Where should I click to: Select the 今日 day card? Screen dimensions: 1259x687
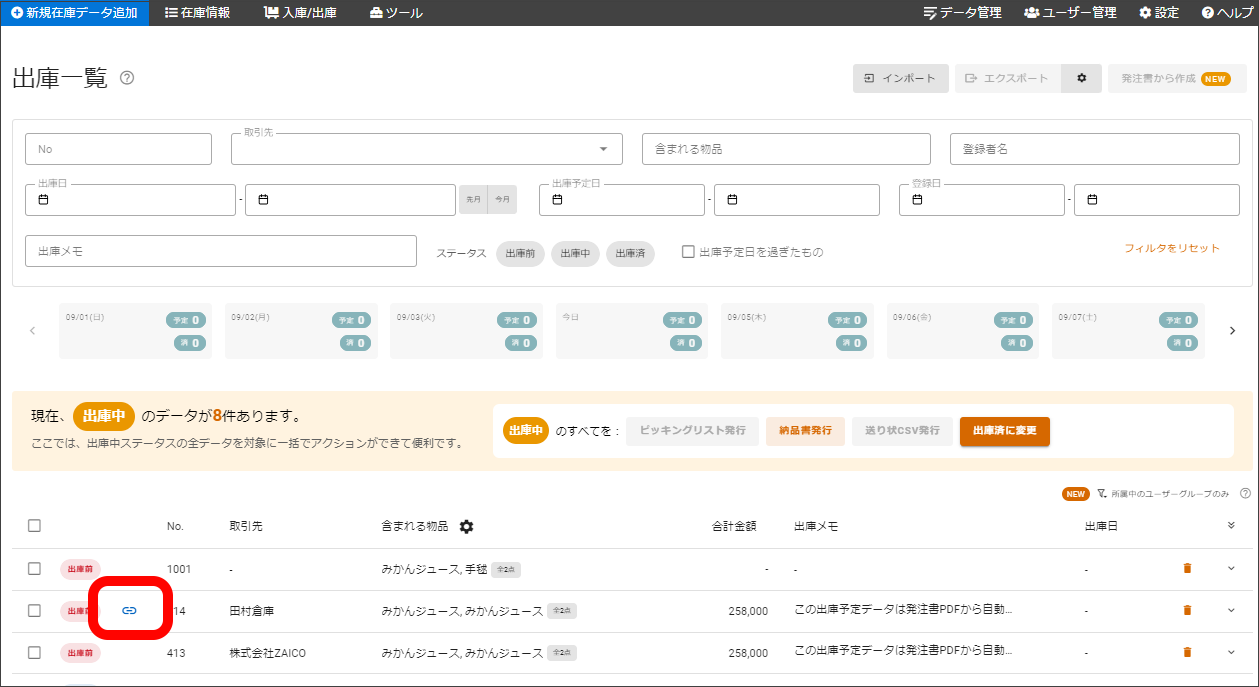coord(632,331)
